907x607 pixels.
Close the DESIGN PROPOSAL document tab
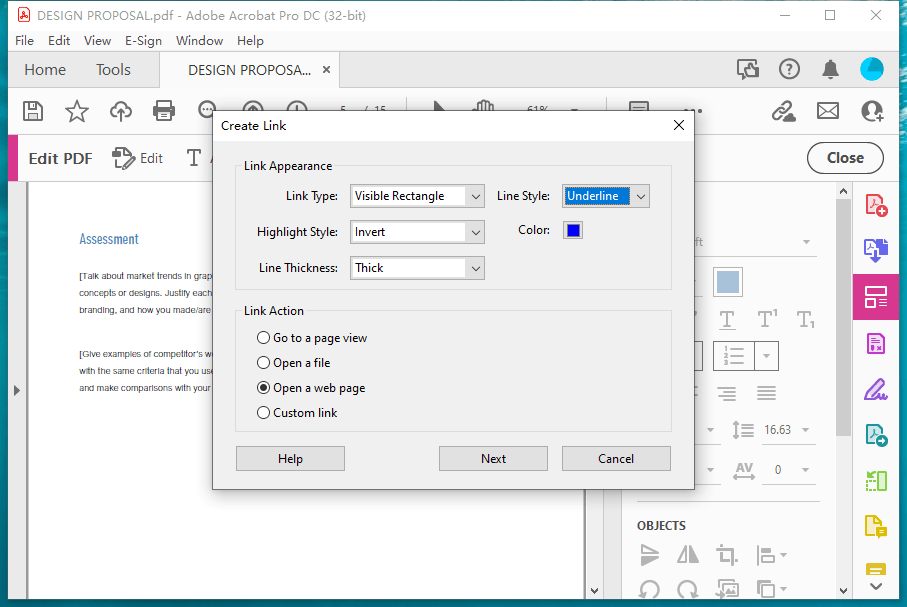(326, 70)
